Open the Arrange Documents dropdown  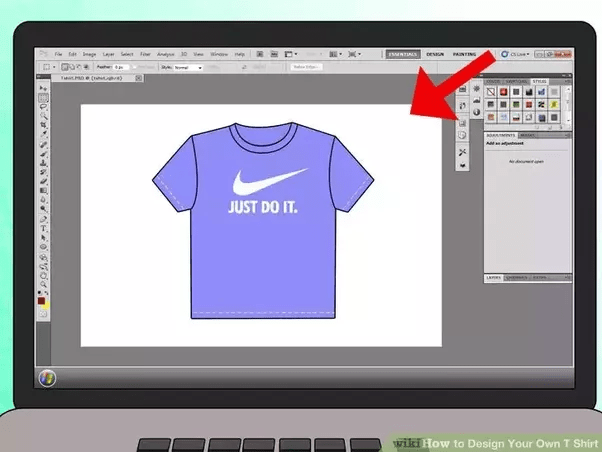click(x=336, y=54)
